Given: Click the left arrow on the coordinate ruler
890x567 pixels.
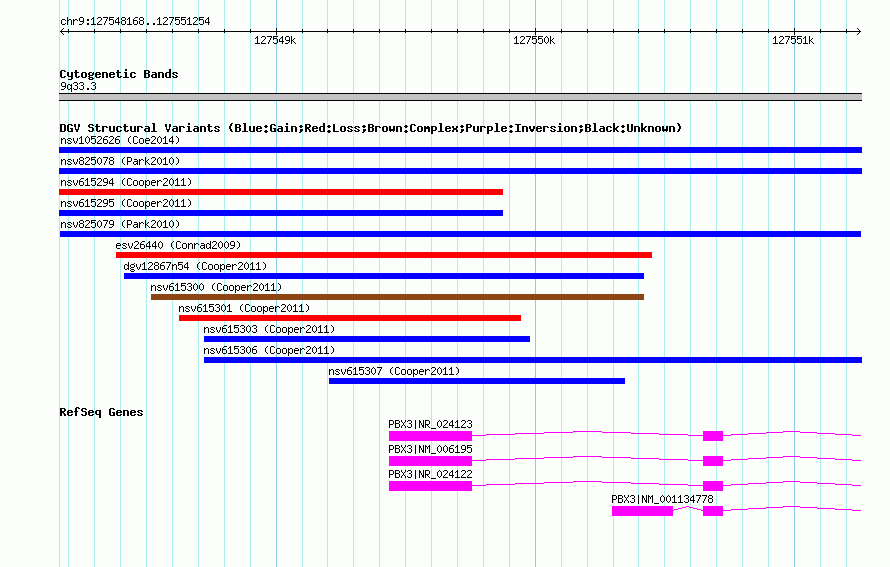Looking at the screenshot, I should [63, 31].
